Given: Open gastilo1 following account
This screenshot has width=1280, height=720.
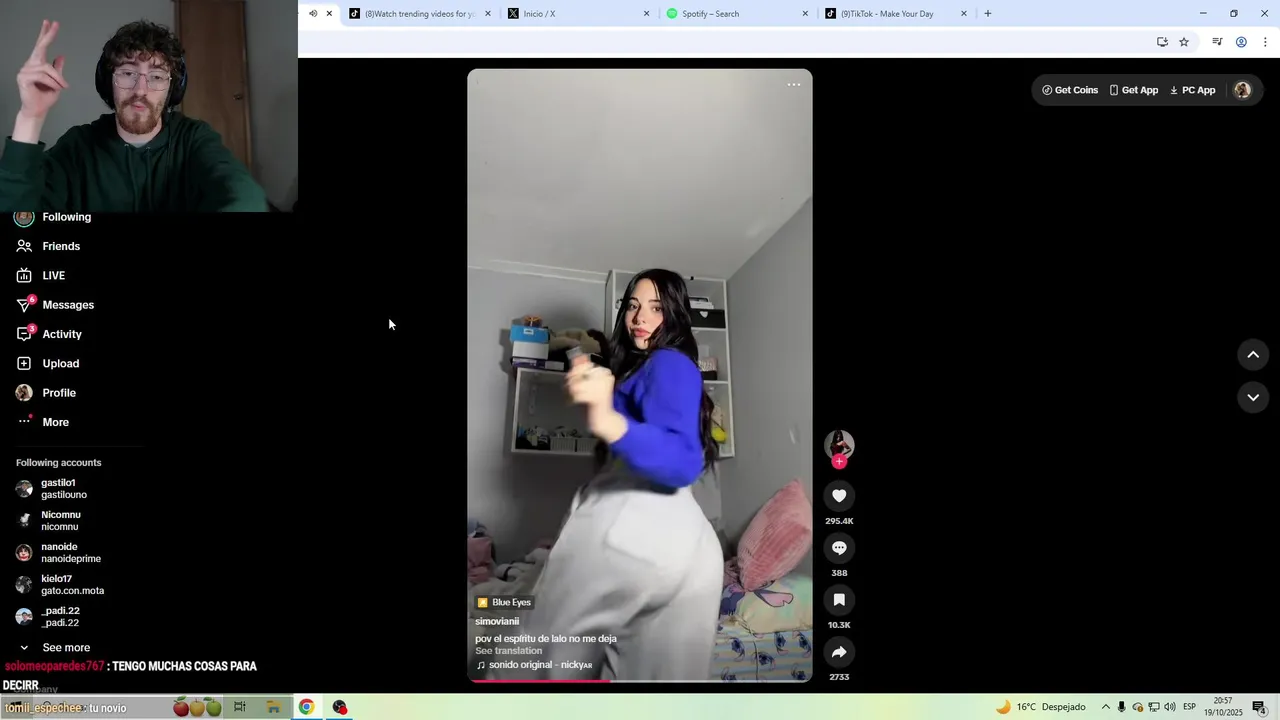Looking at the screenshot, I should click(x=52, y=489).
